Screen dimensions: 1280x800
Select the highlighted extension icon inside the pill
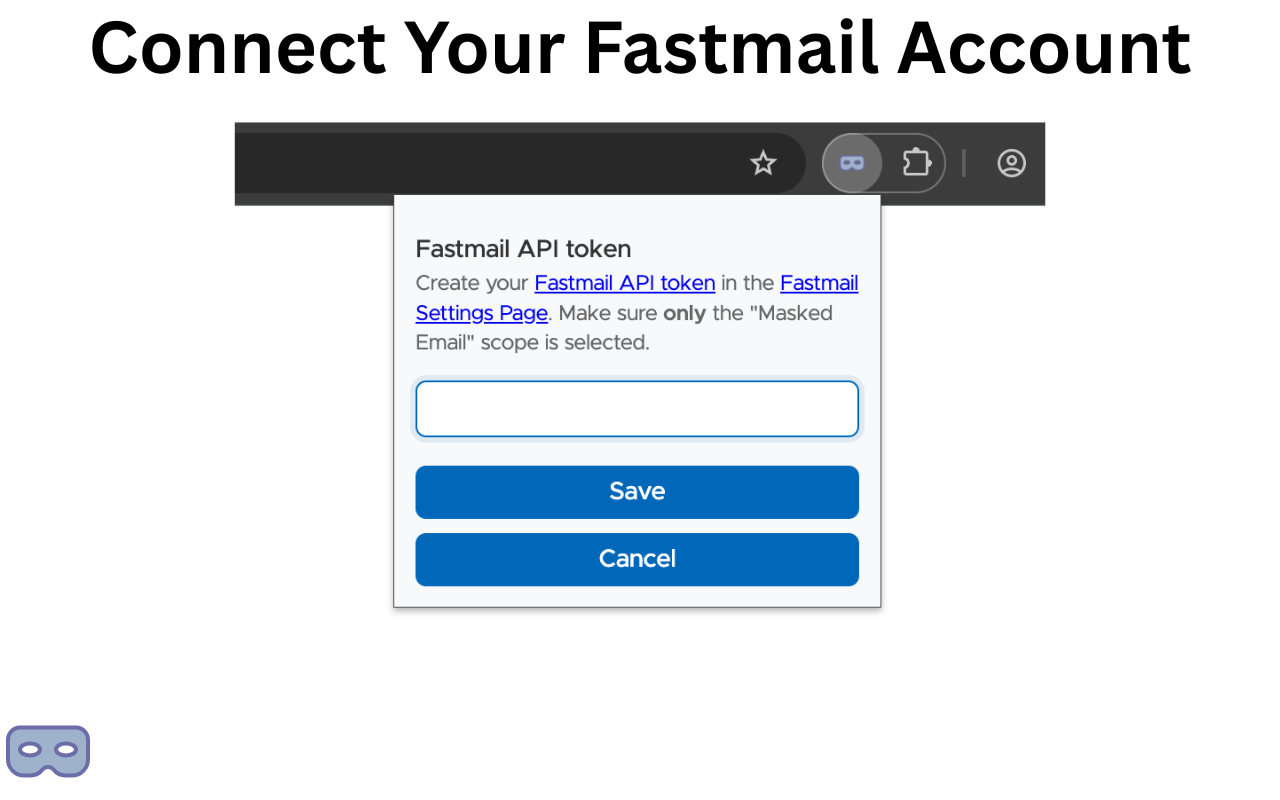(x=851, y=162)
